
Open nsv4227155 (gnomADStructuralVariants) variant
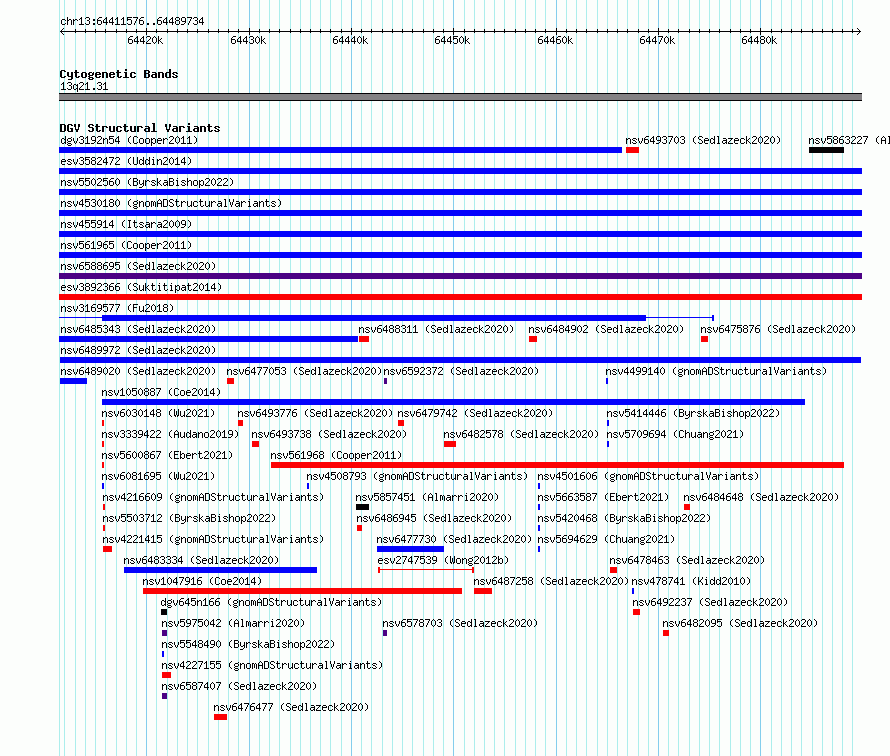point(272,665)
